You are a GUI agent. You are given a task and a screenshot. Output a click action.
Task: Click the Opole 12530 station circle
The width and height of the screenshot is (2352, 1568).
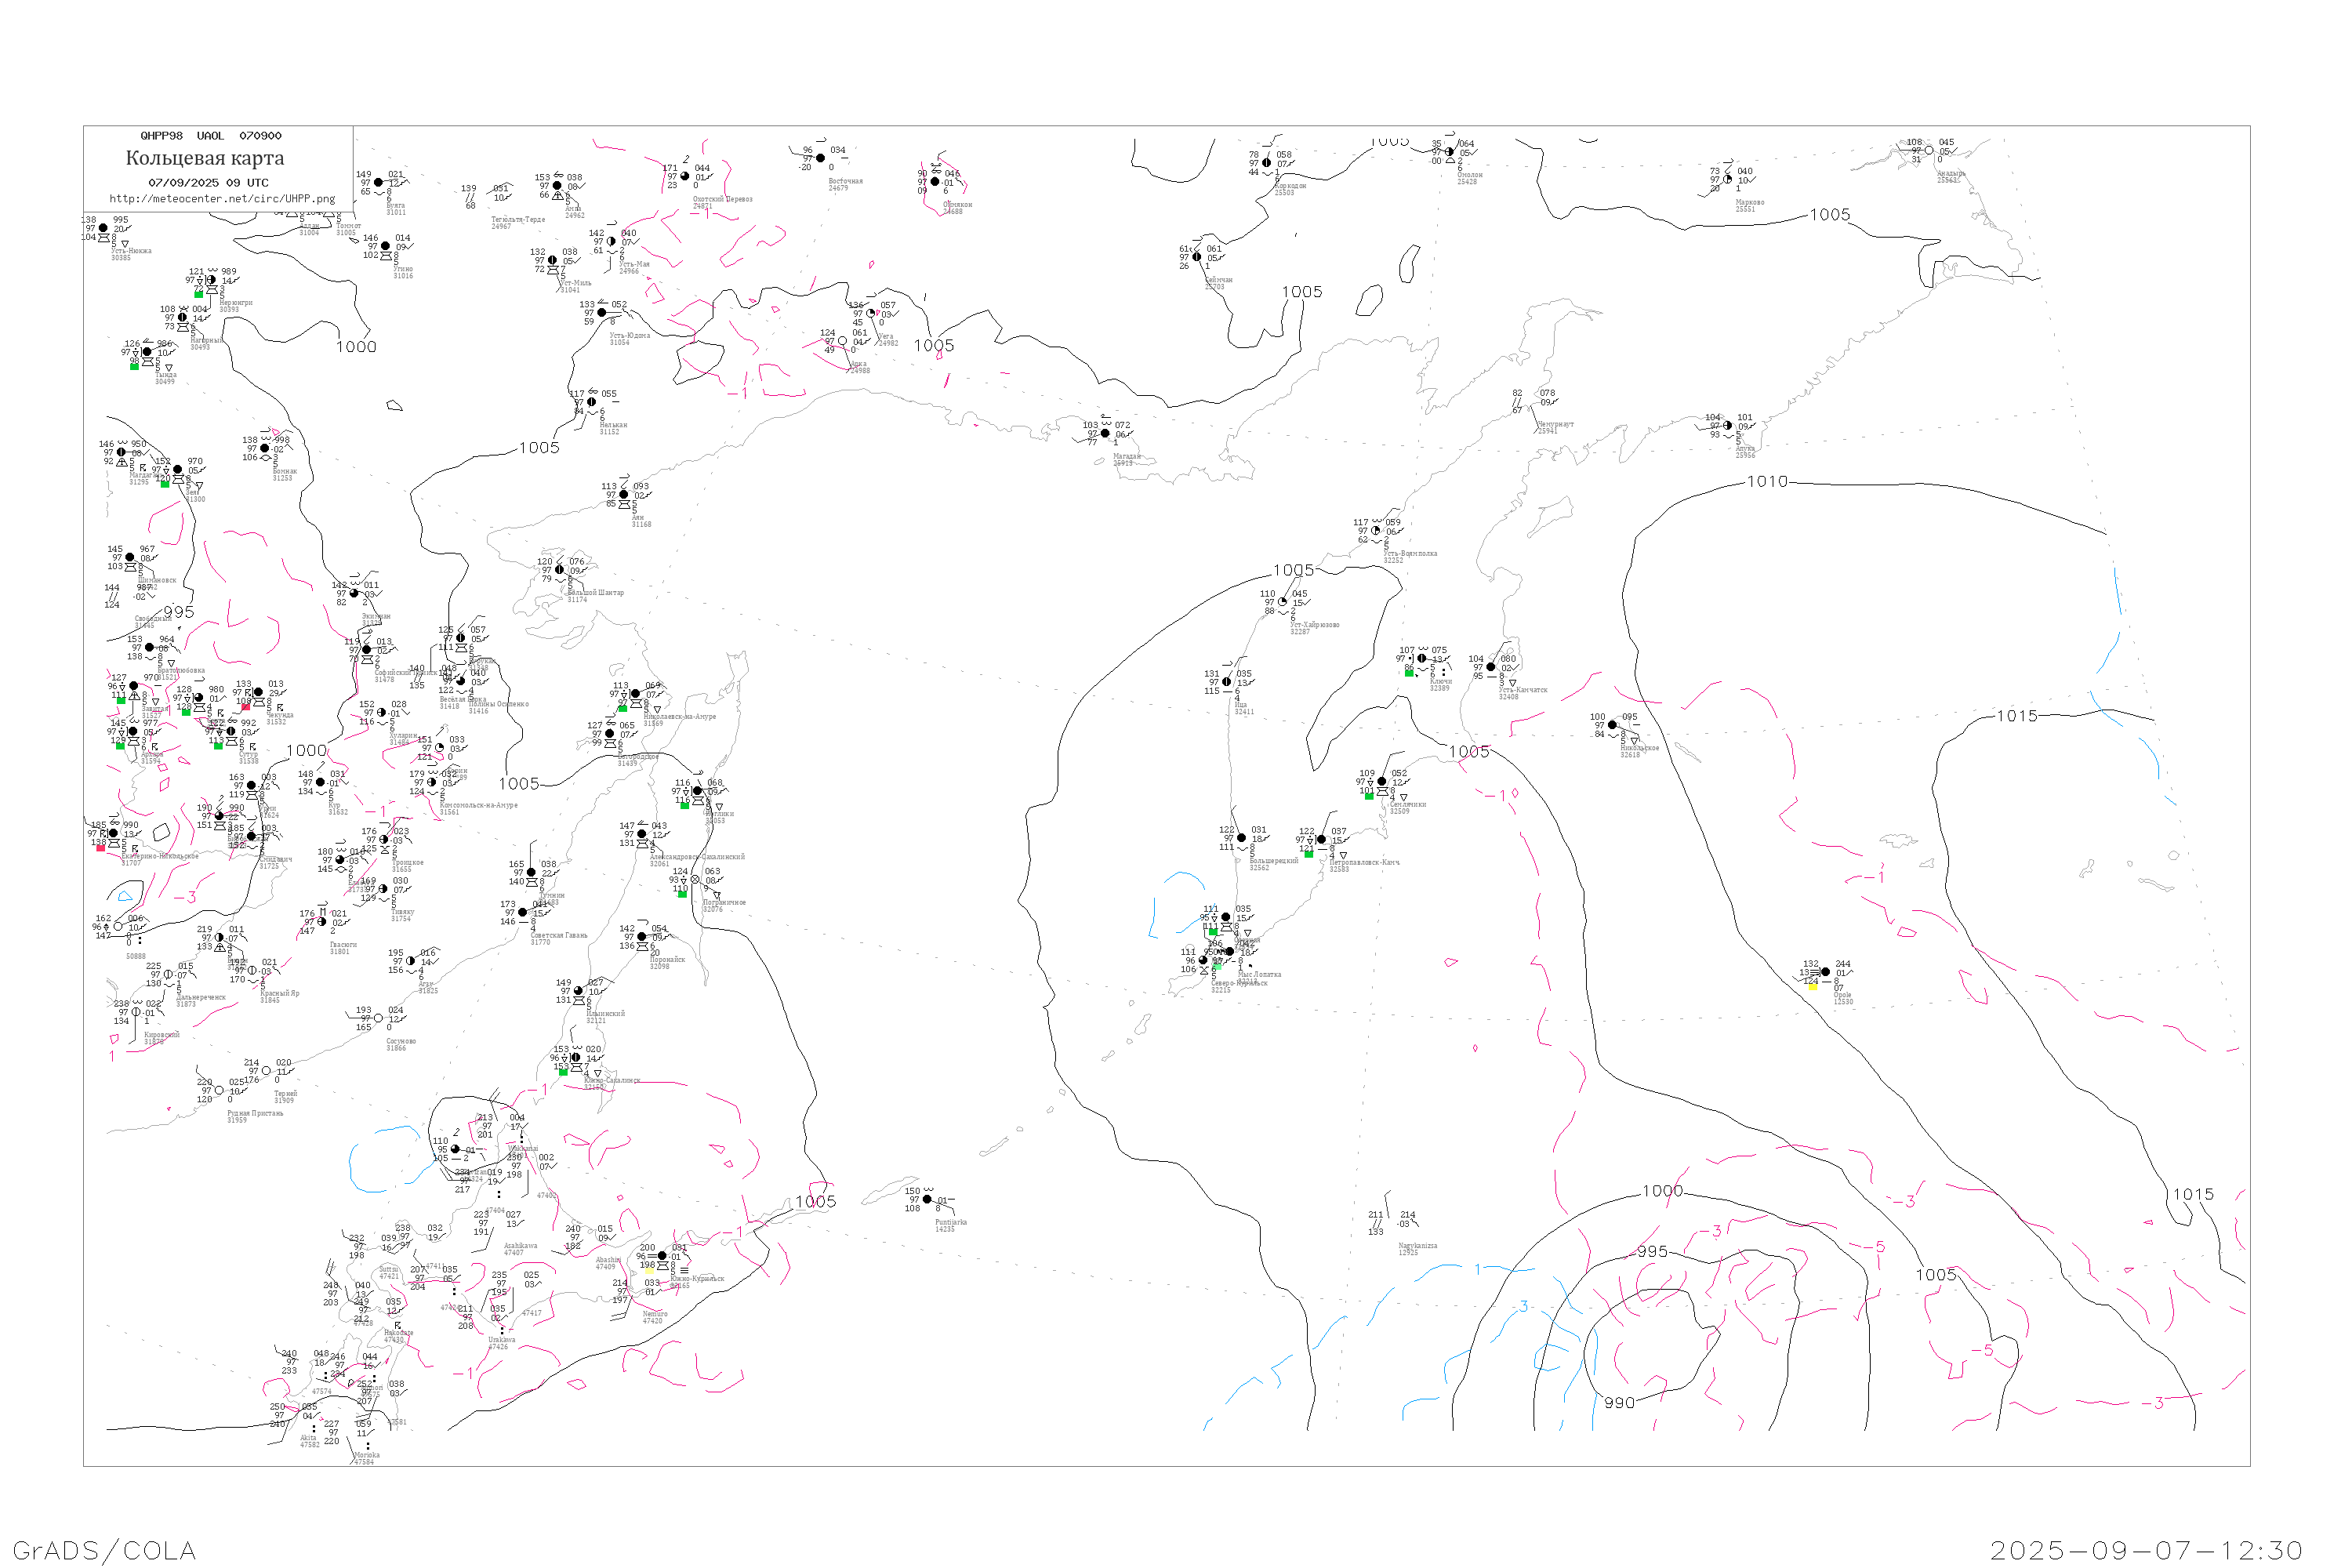[x=1825, y=972]
